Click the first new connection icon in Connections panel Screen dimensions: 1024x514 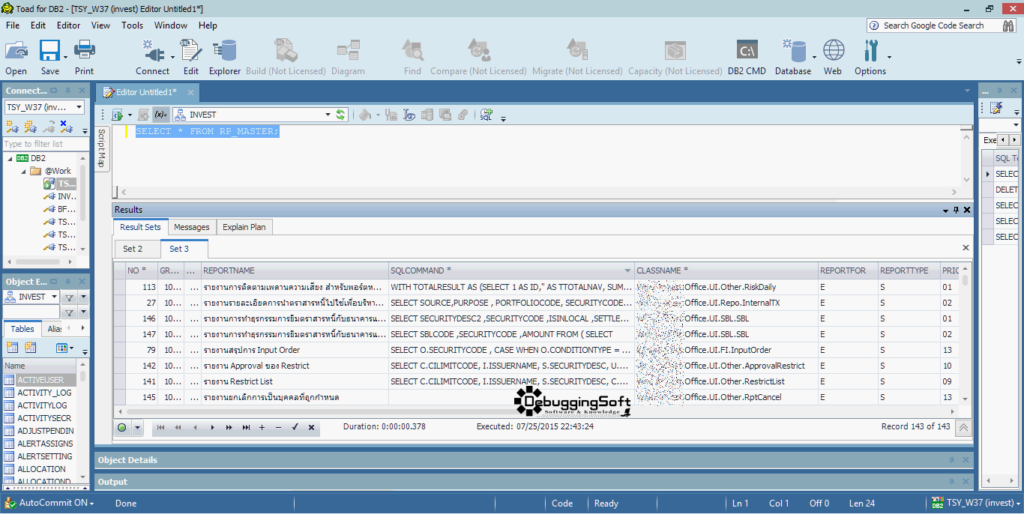(12, 126)
